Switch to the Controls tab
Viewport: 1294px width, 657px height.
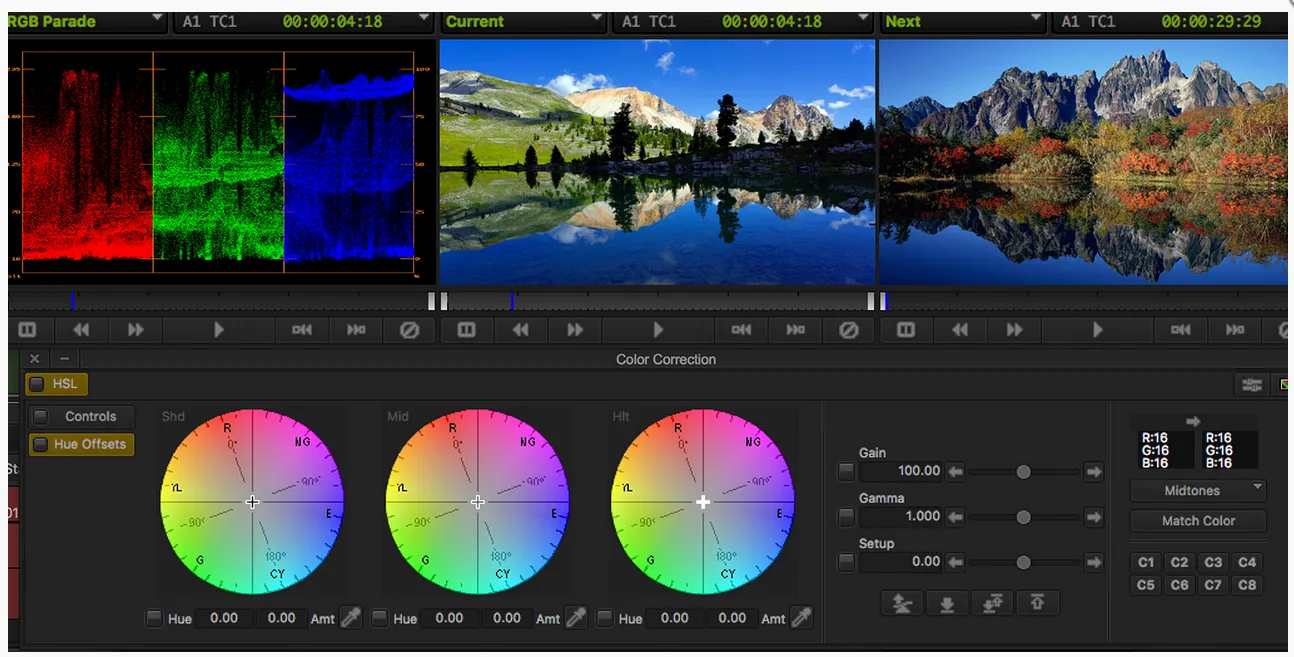(x=80, y=416)
